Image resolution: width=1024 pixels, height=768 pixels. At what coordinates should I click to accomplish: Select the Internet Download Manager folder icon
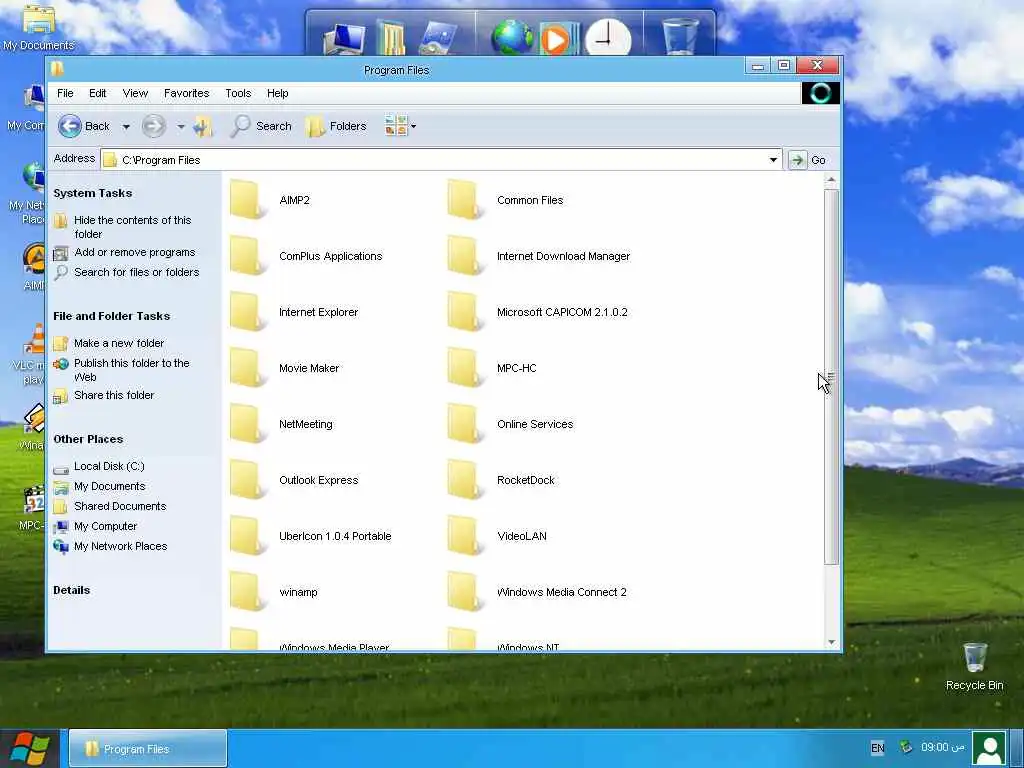pos(465,256)
